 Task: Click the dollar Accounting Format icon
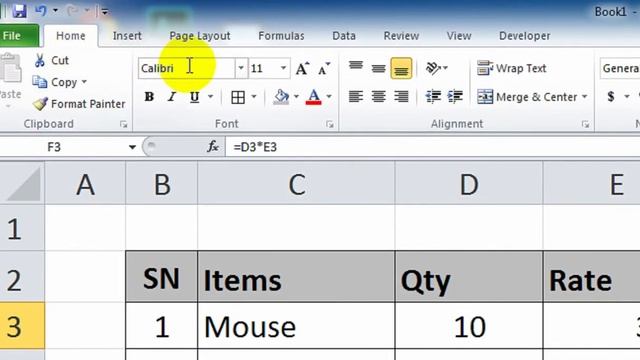(611, 97)
